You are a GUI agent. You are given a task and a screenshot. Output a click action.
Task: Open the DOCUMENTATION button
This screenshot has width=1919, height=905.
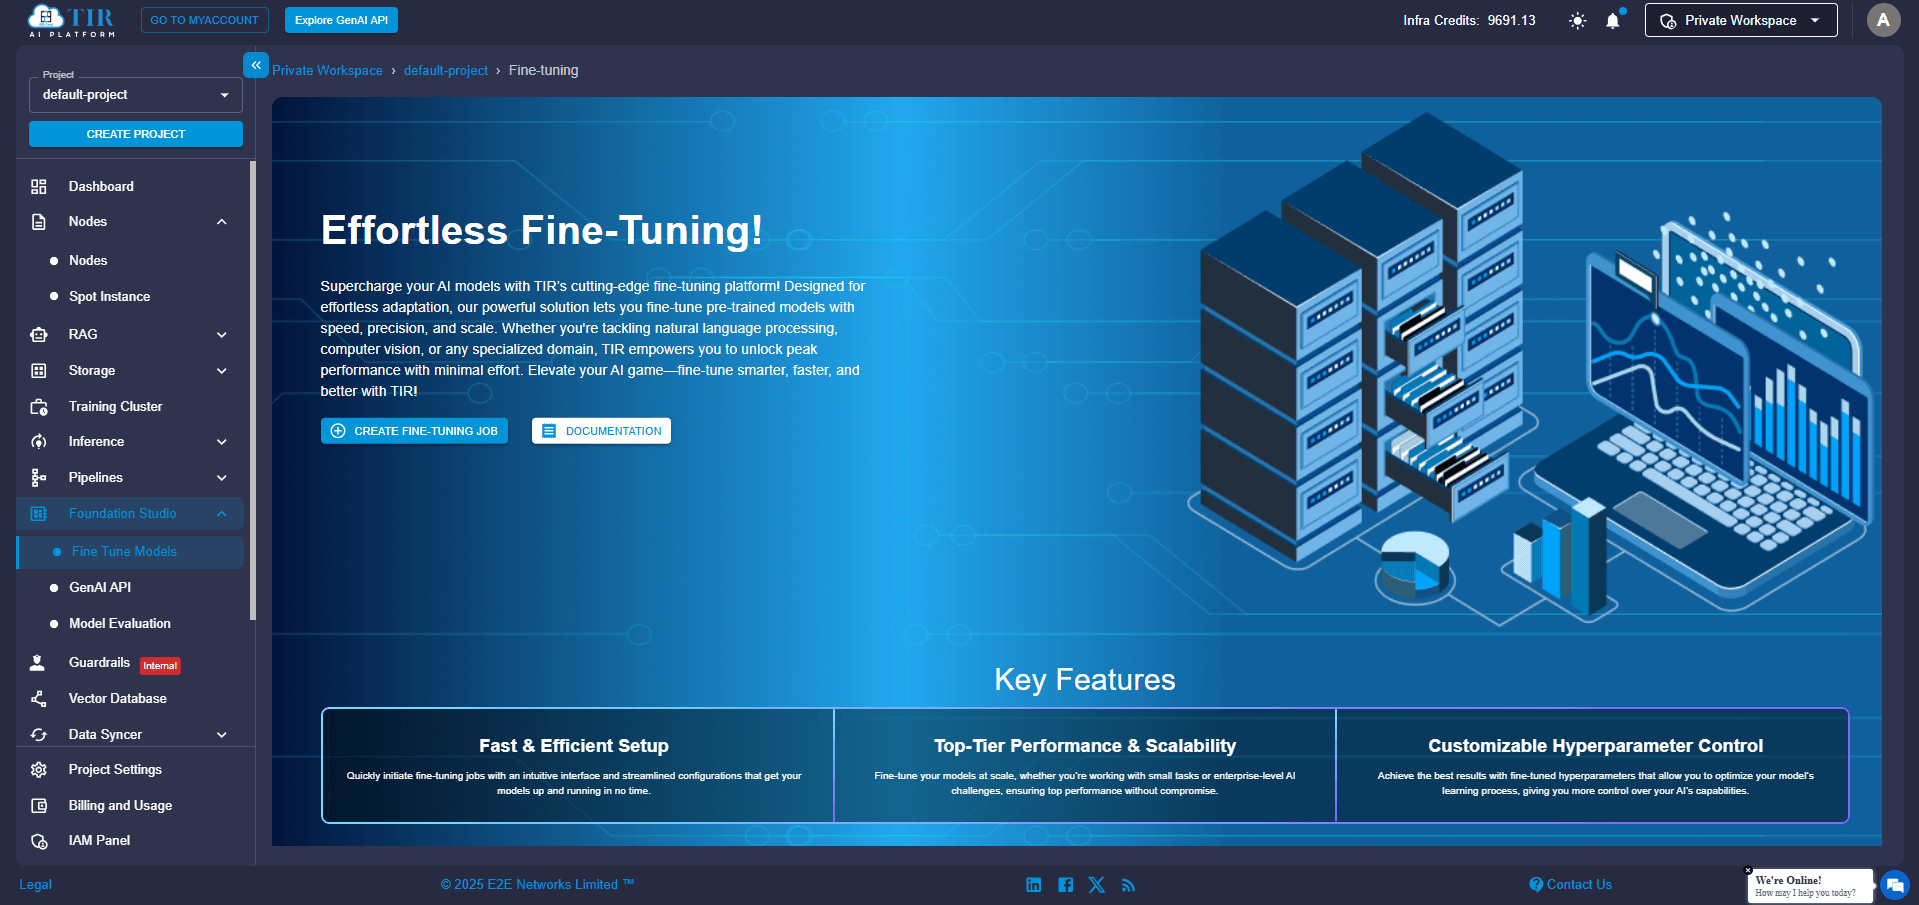pos(601,431)
